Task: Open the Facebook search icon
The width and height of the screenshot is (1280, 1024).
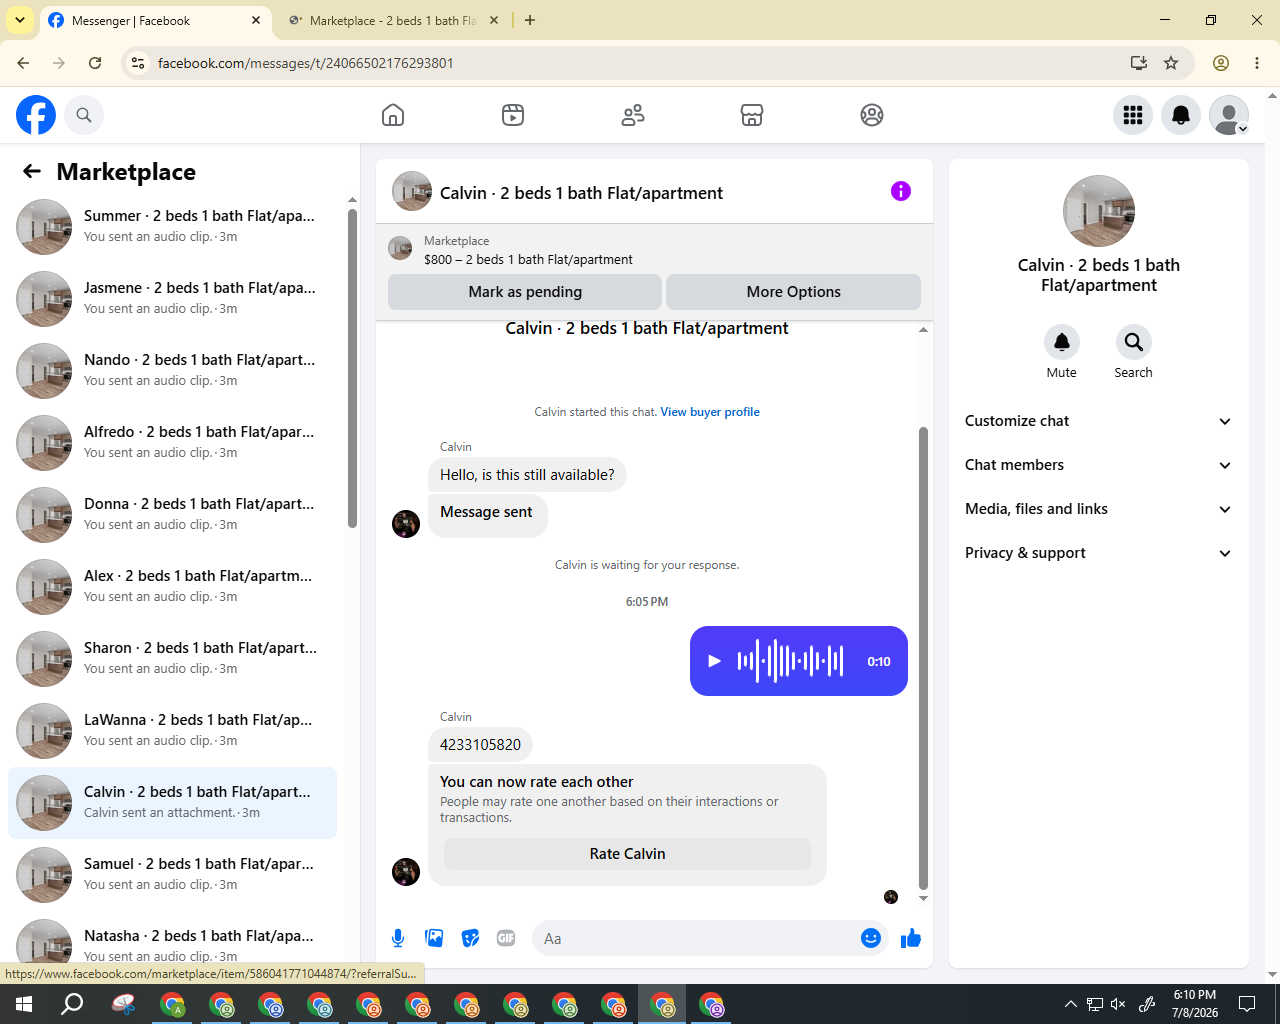Action: [84, 115]
